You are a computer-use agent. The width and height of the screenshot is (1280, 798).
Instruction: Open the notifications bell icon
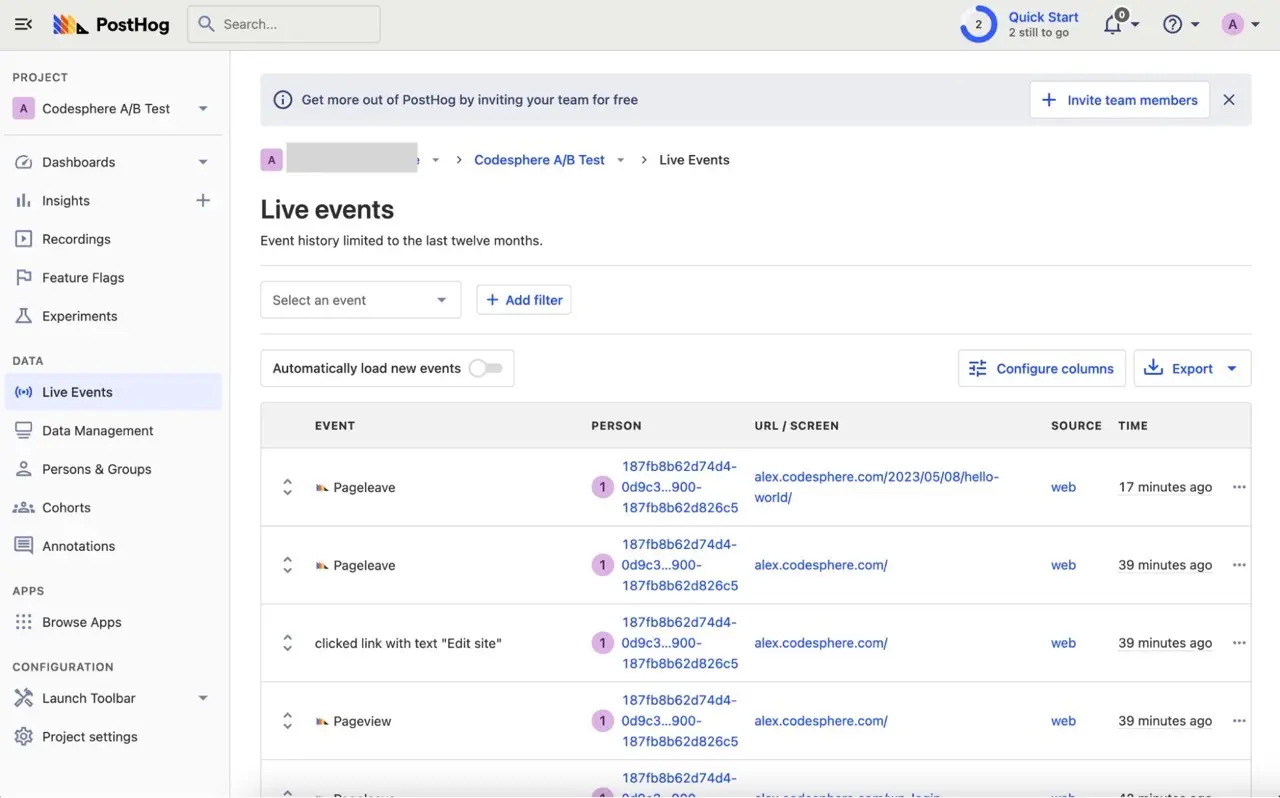[x=1113, y=25]
